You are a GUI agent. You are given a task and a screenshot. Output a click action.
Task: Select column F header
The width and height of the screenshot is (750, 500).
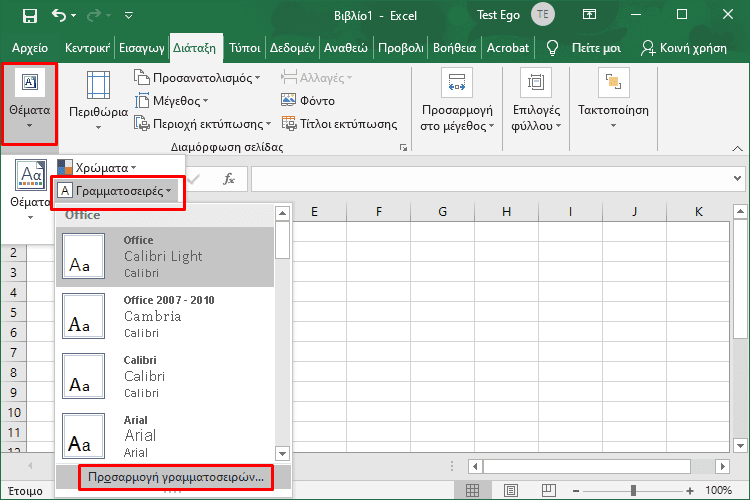[x=378, y=211]
